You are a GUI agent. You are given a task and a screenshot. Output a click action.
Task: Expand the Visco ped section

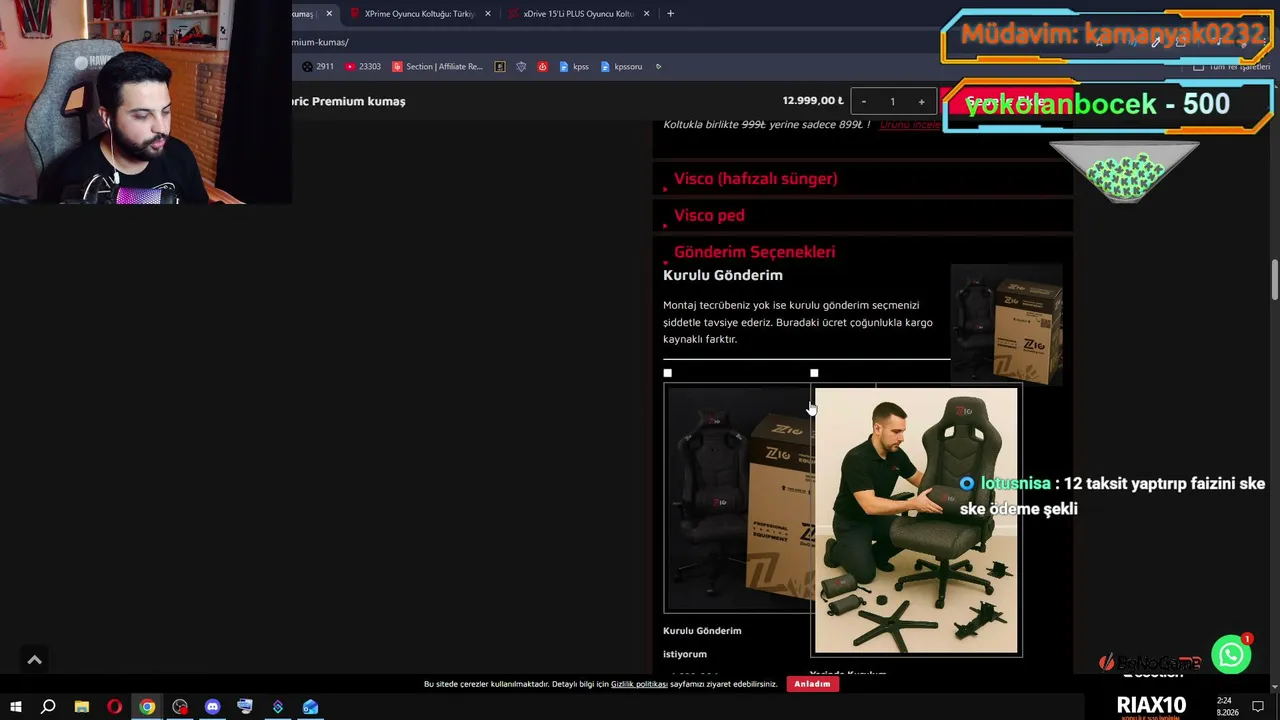click(709, 216)
